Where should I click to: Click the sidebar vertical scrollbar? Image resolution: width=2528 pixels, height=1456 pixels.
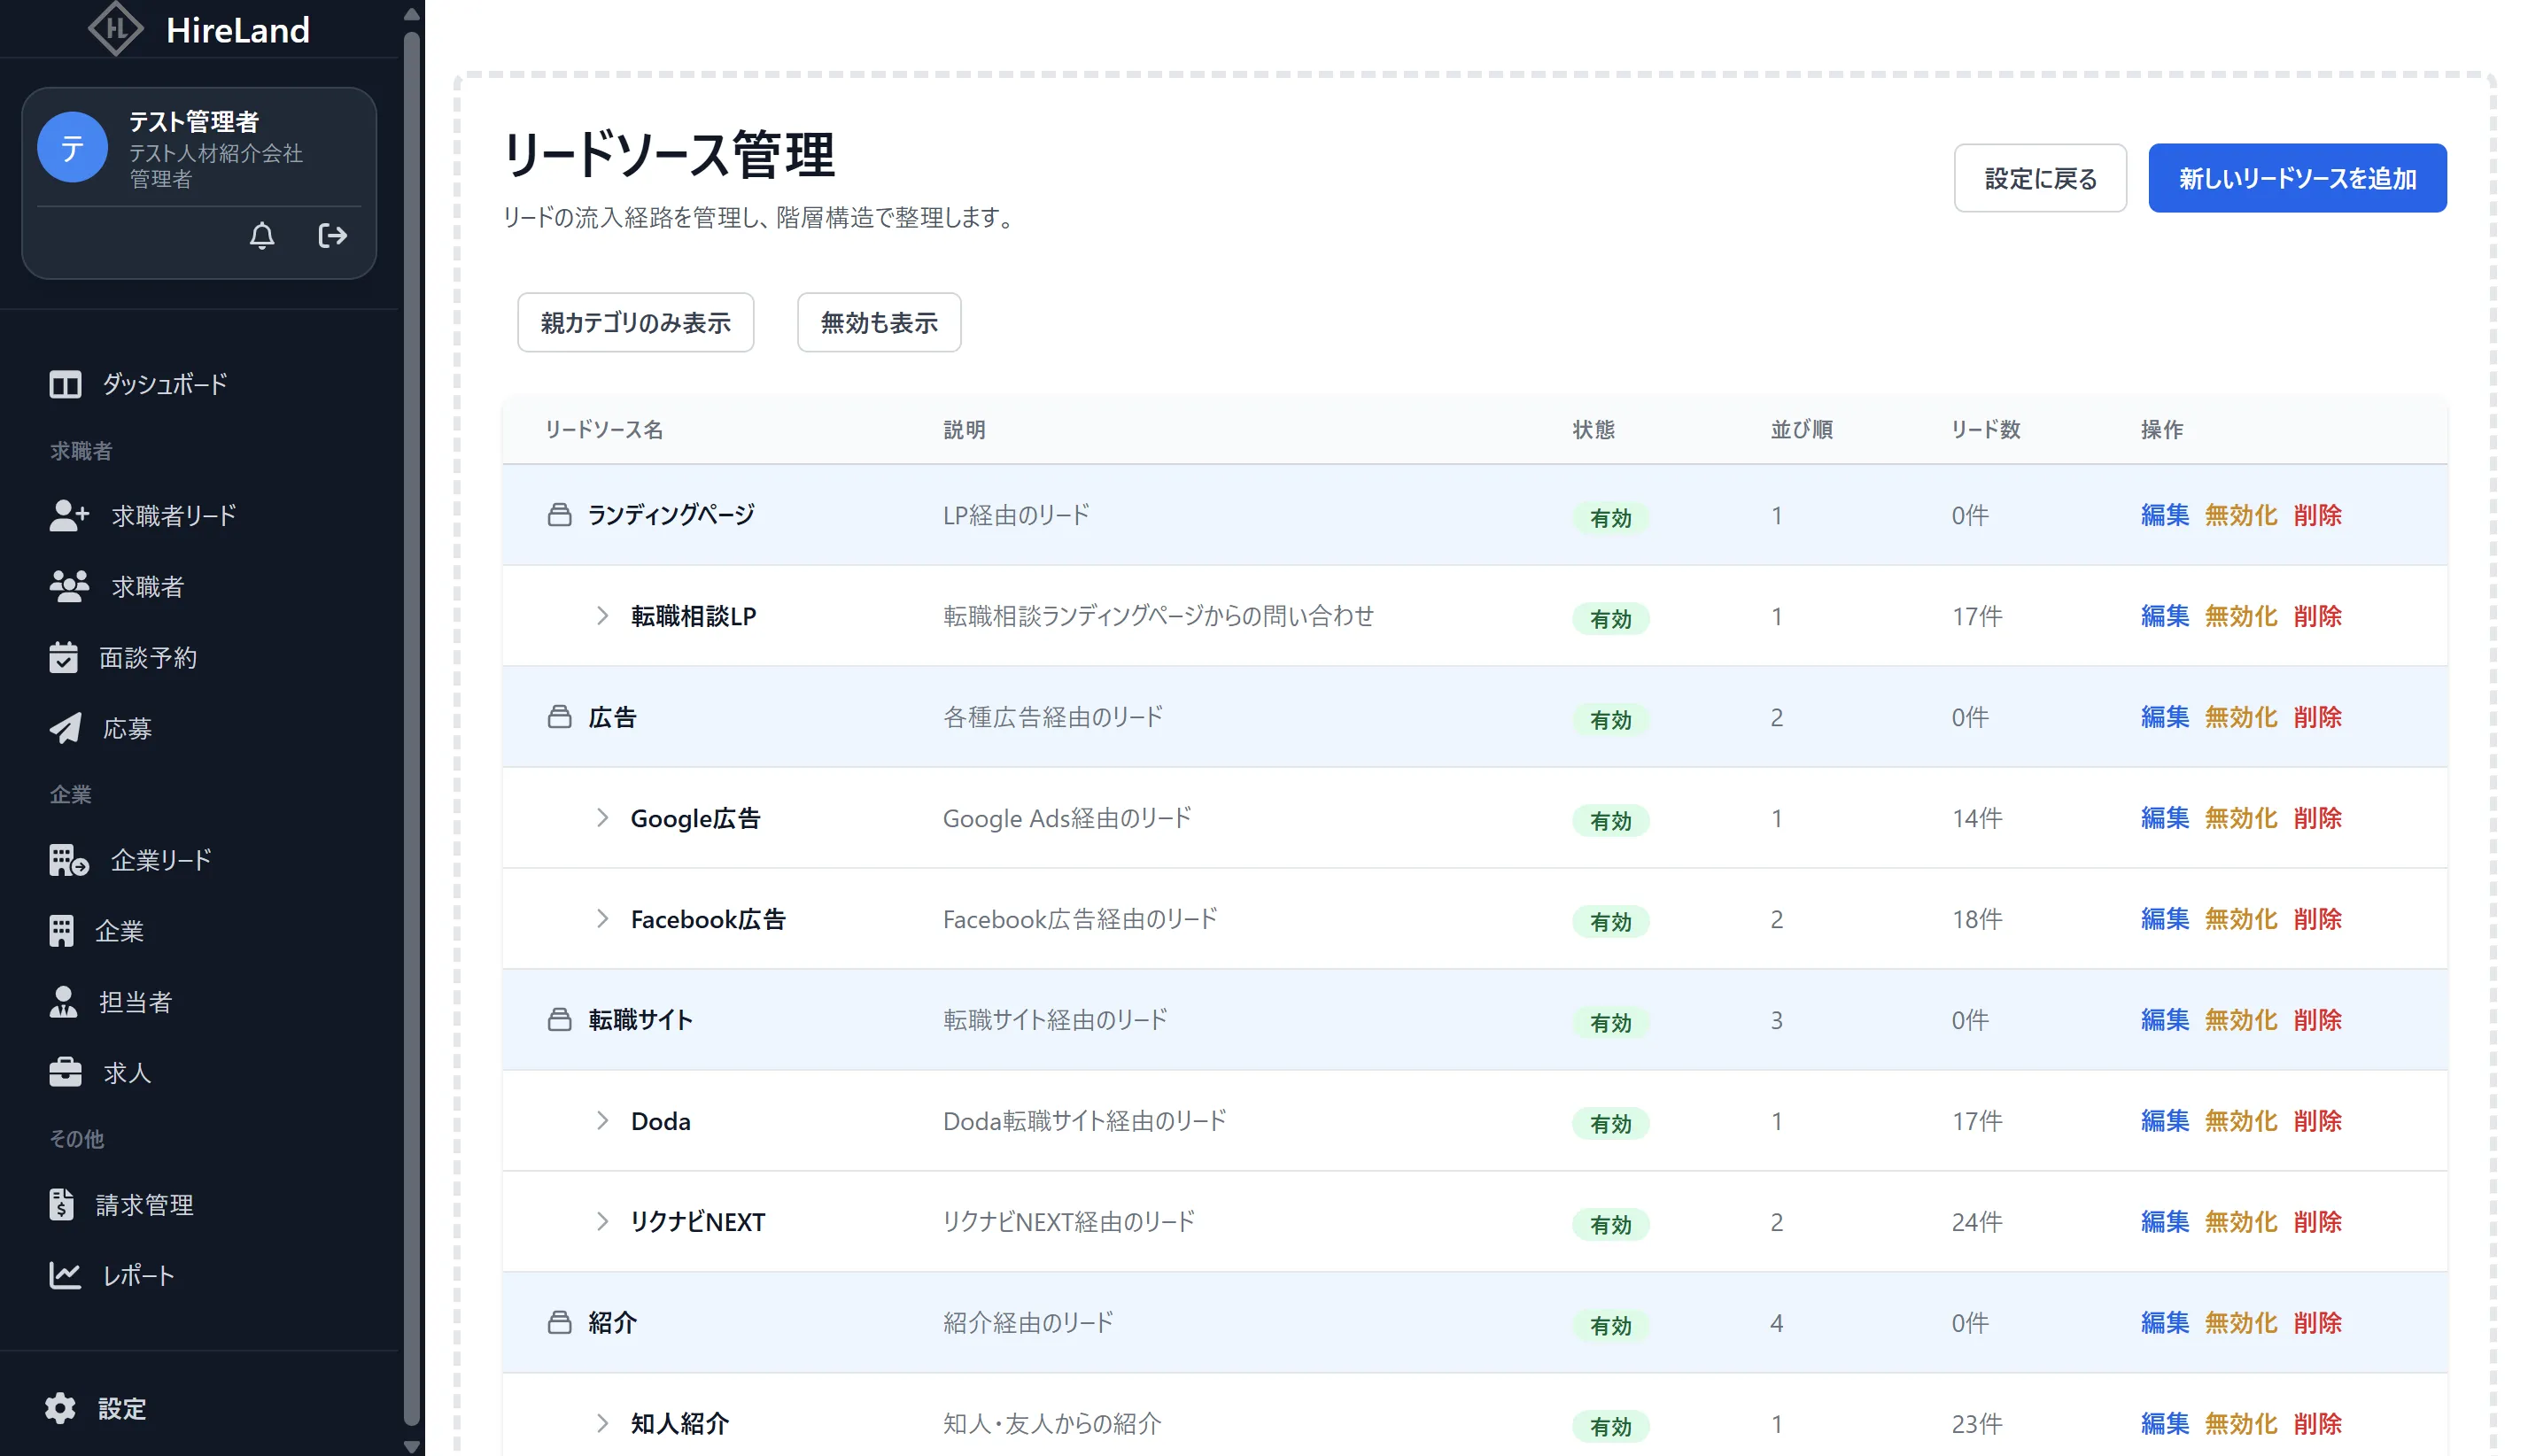pos(411,728)
